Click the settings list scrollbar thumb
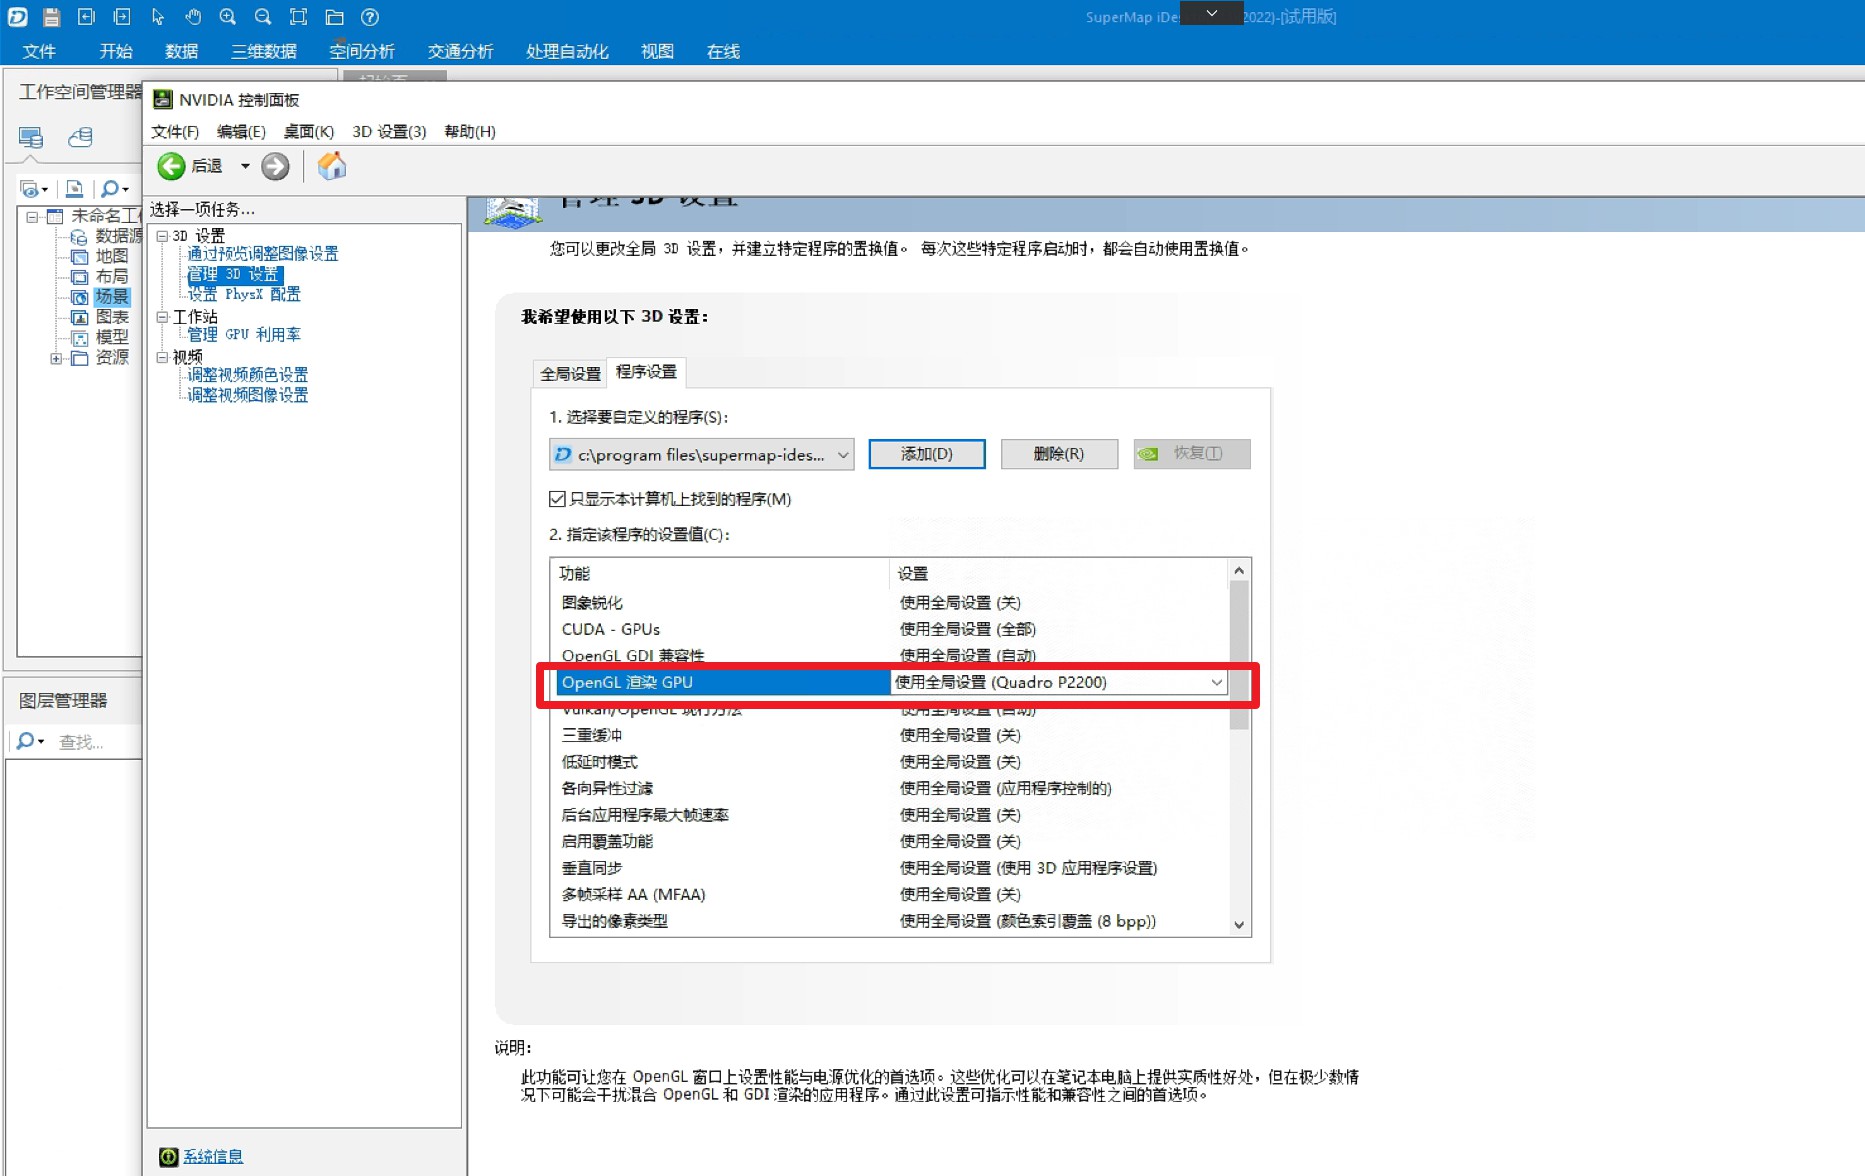Image resolution: width=1865 pixels, height=1176 pixels. tap(1238, 655)
